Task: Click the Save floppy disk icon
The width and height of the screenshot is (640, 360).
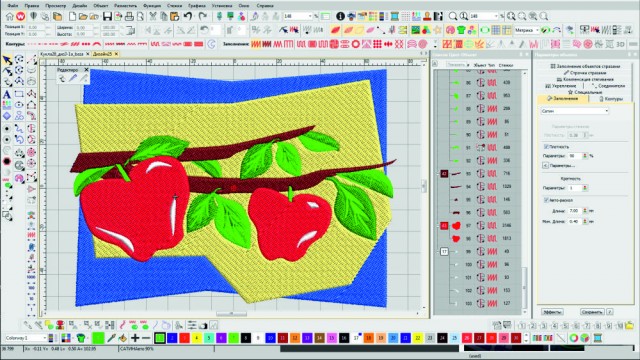Action: click(107, 16)
